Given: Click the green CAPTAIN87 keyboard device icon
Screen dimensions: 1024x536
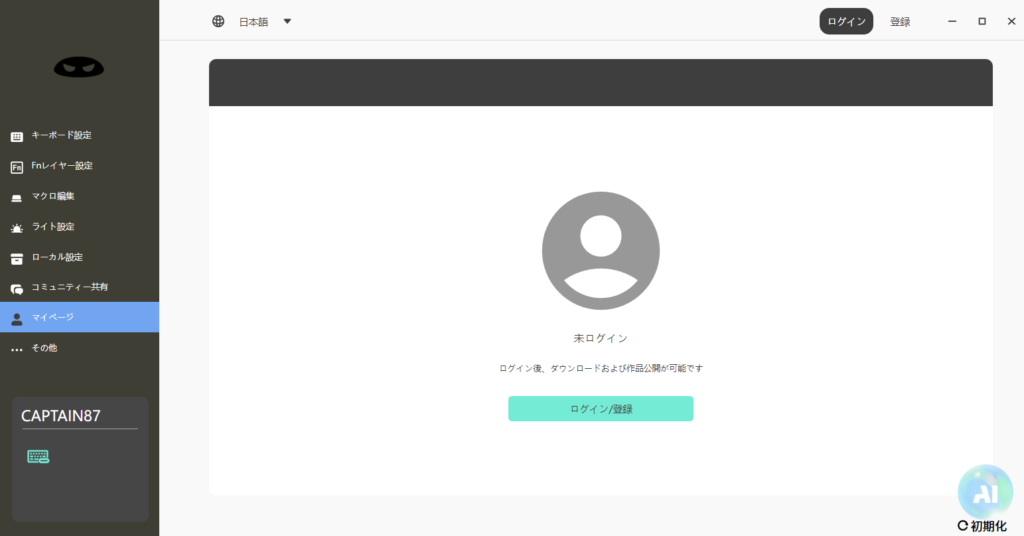Looking at the screenshot, I should (38, 457).
